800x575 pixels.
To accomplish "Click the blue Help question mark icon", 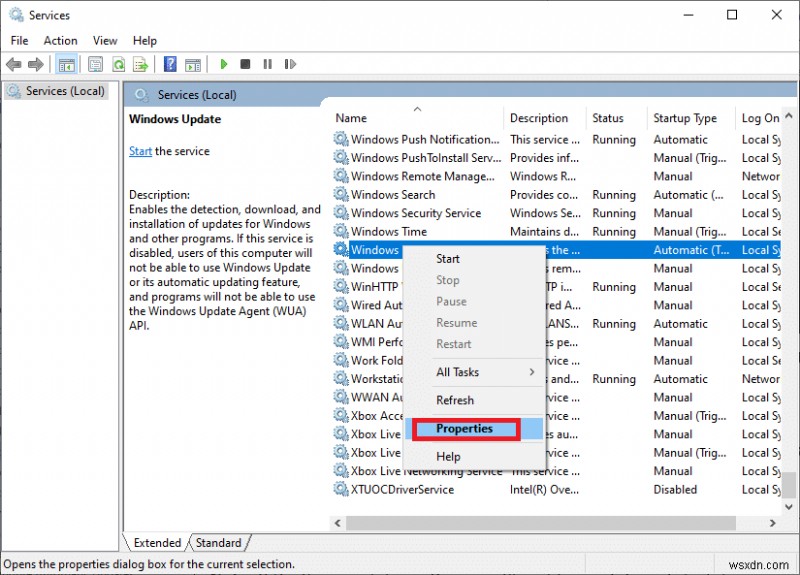I will pos(170,64).
